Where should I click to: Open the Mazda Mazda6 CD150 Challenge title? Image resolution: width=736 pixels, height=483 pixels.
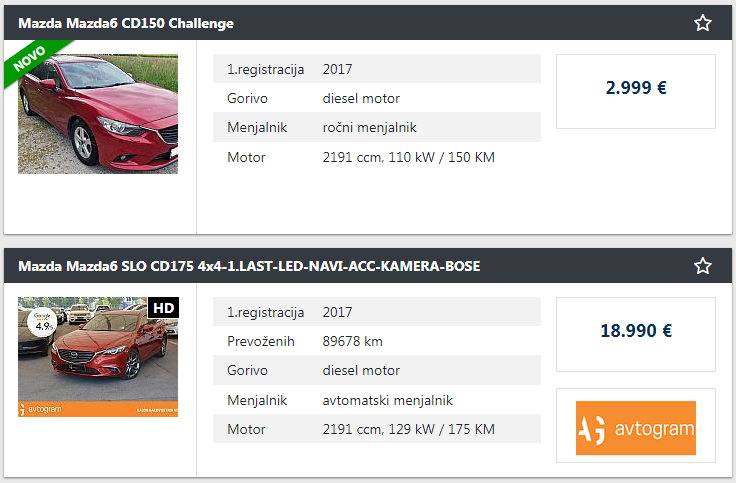pos(126,23)
